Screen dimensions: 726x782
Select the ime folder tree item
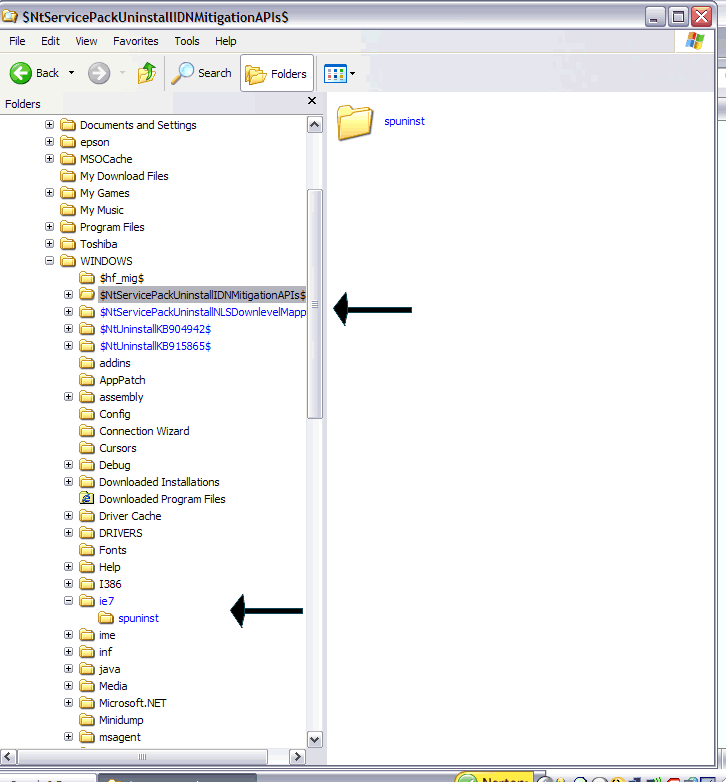point(107,635)
